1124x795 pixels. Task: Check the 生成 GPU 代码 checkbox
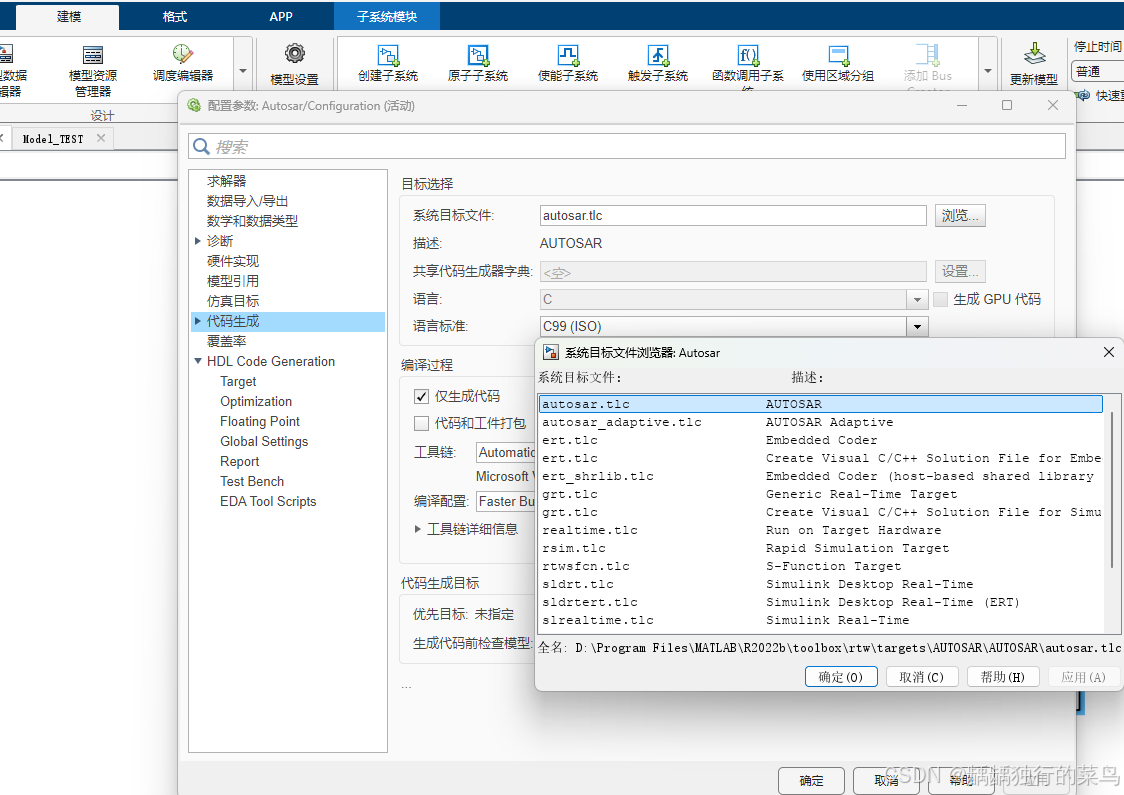(940, 299)
